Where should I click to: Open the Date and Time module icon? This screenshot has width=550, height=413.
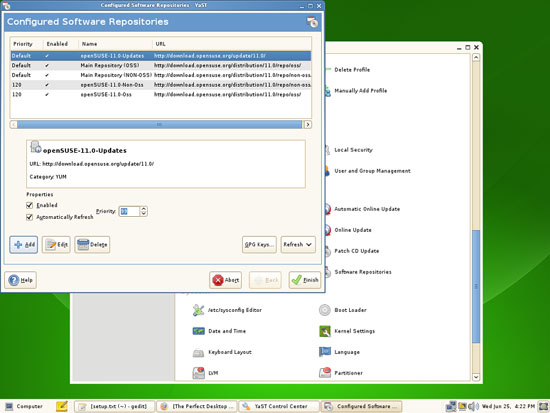pos(198,331)
